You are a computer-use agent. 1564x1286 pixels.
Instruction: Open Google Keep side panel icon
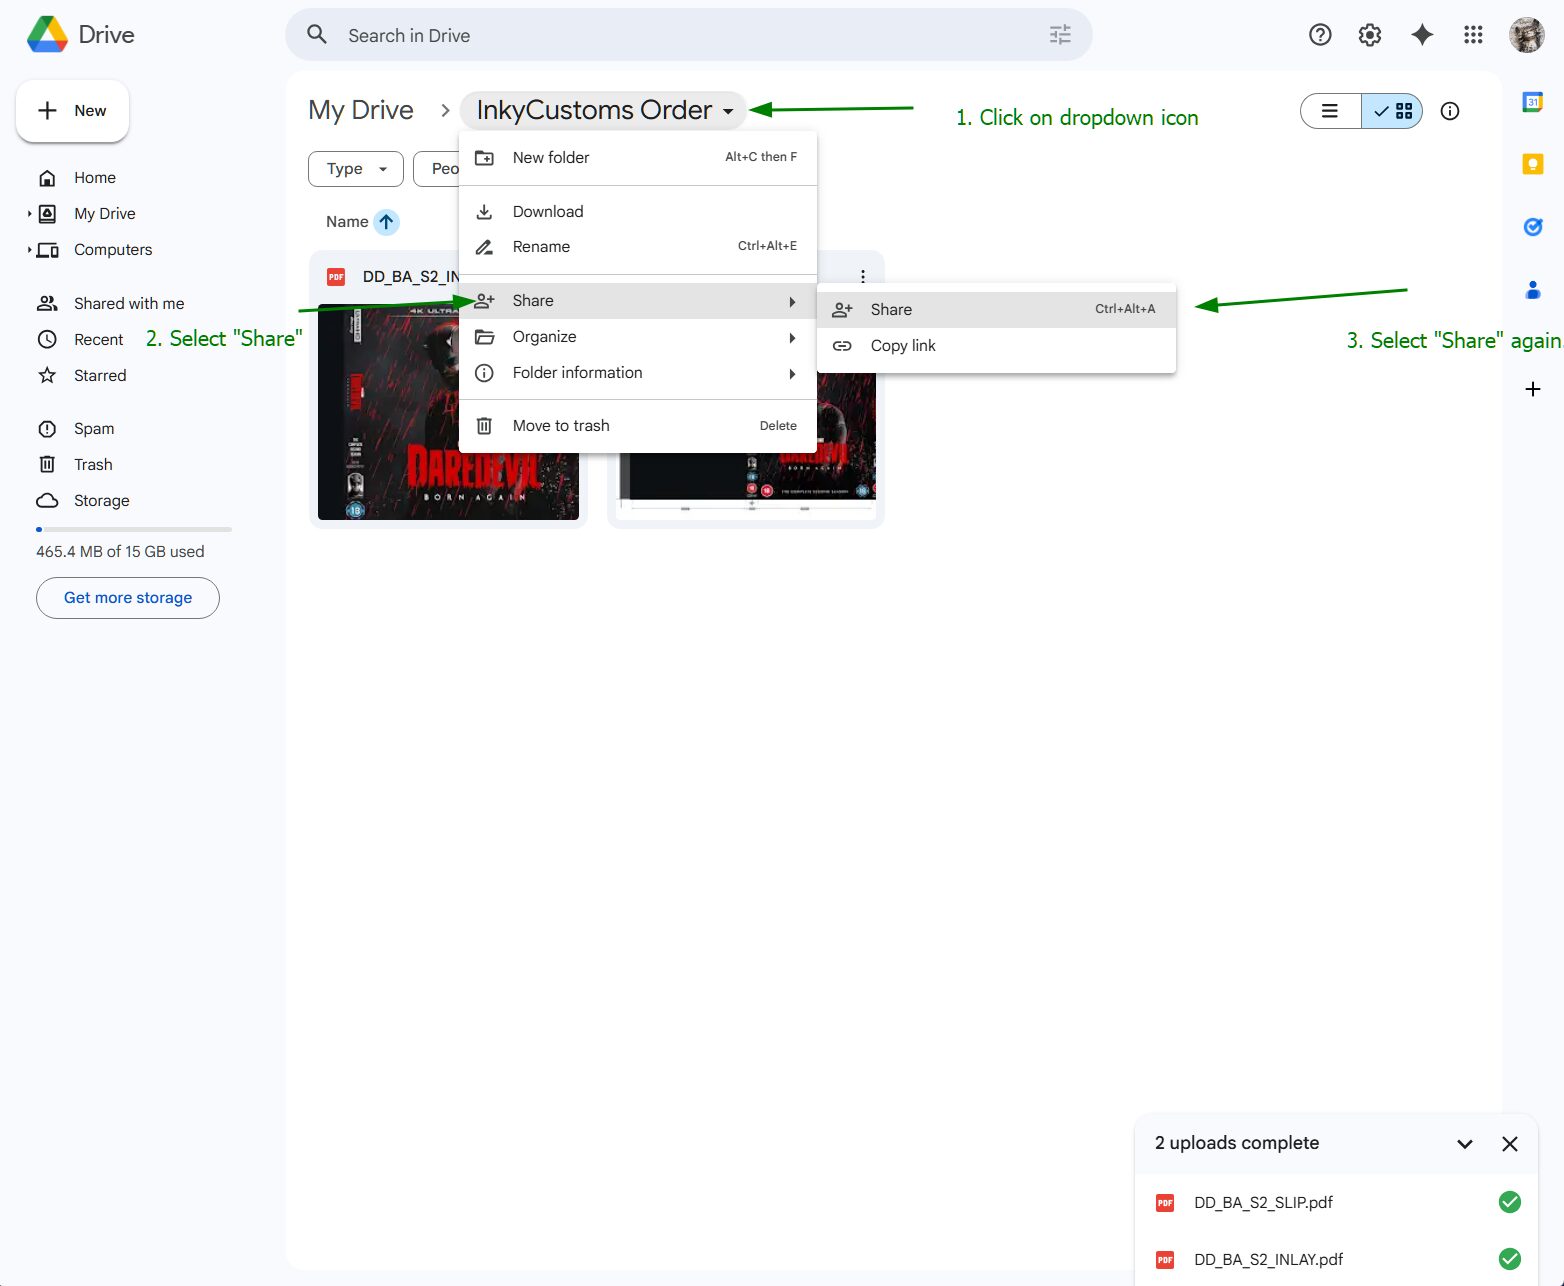1533,164
